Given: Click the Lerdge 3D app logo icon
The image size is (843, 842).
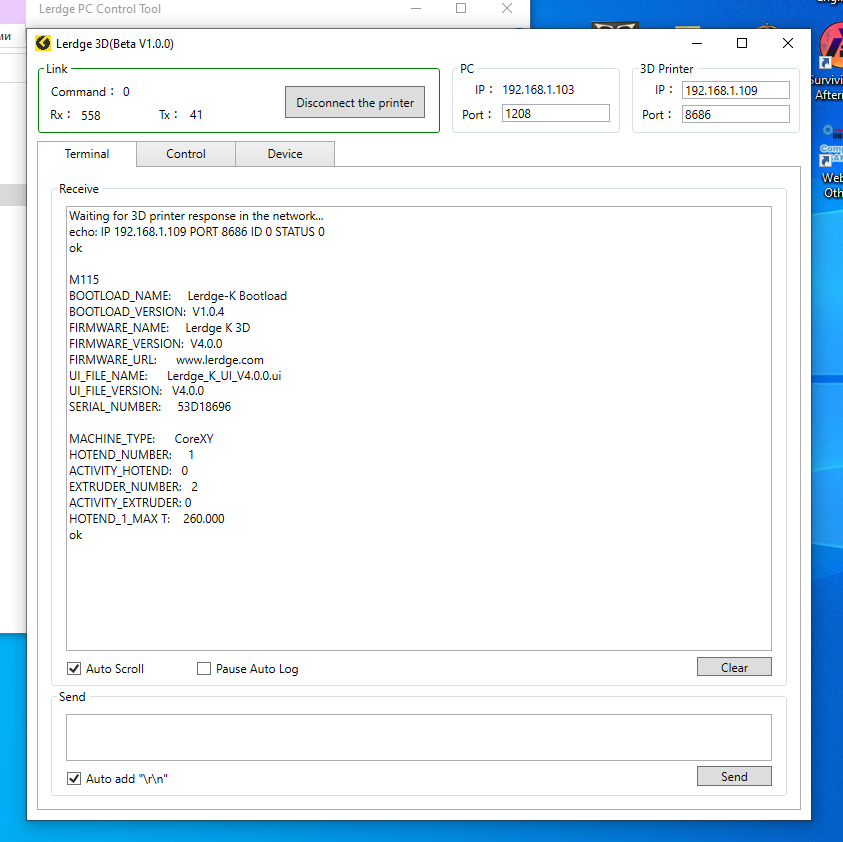Looking at the screenshot, I should [43, 44].
